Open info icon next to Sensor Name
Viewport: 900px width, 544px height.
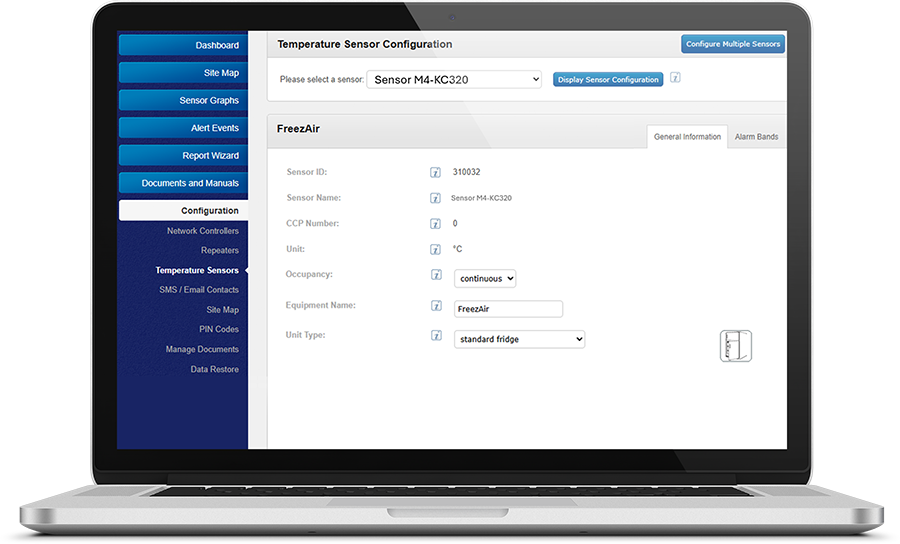pos(435,198)
